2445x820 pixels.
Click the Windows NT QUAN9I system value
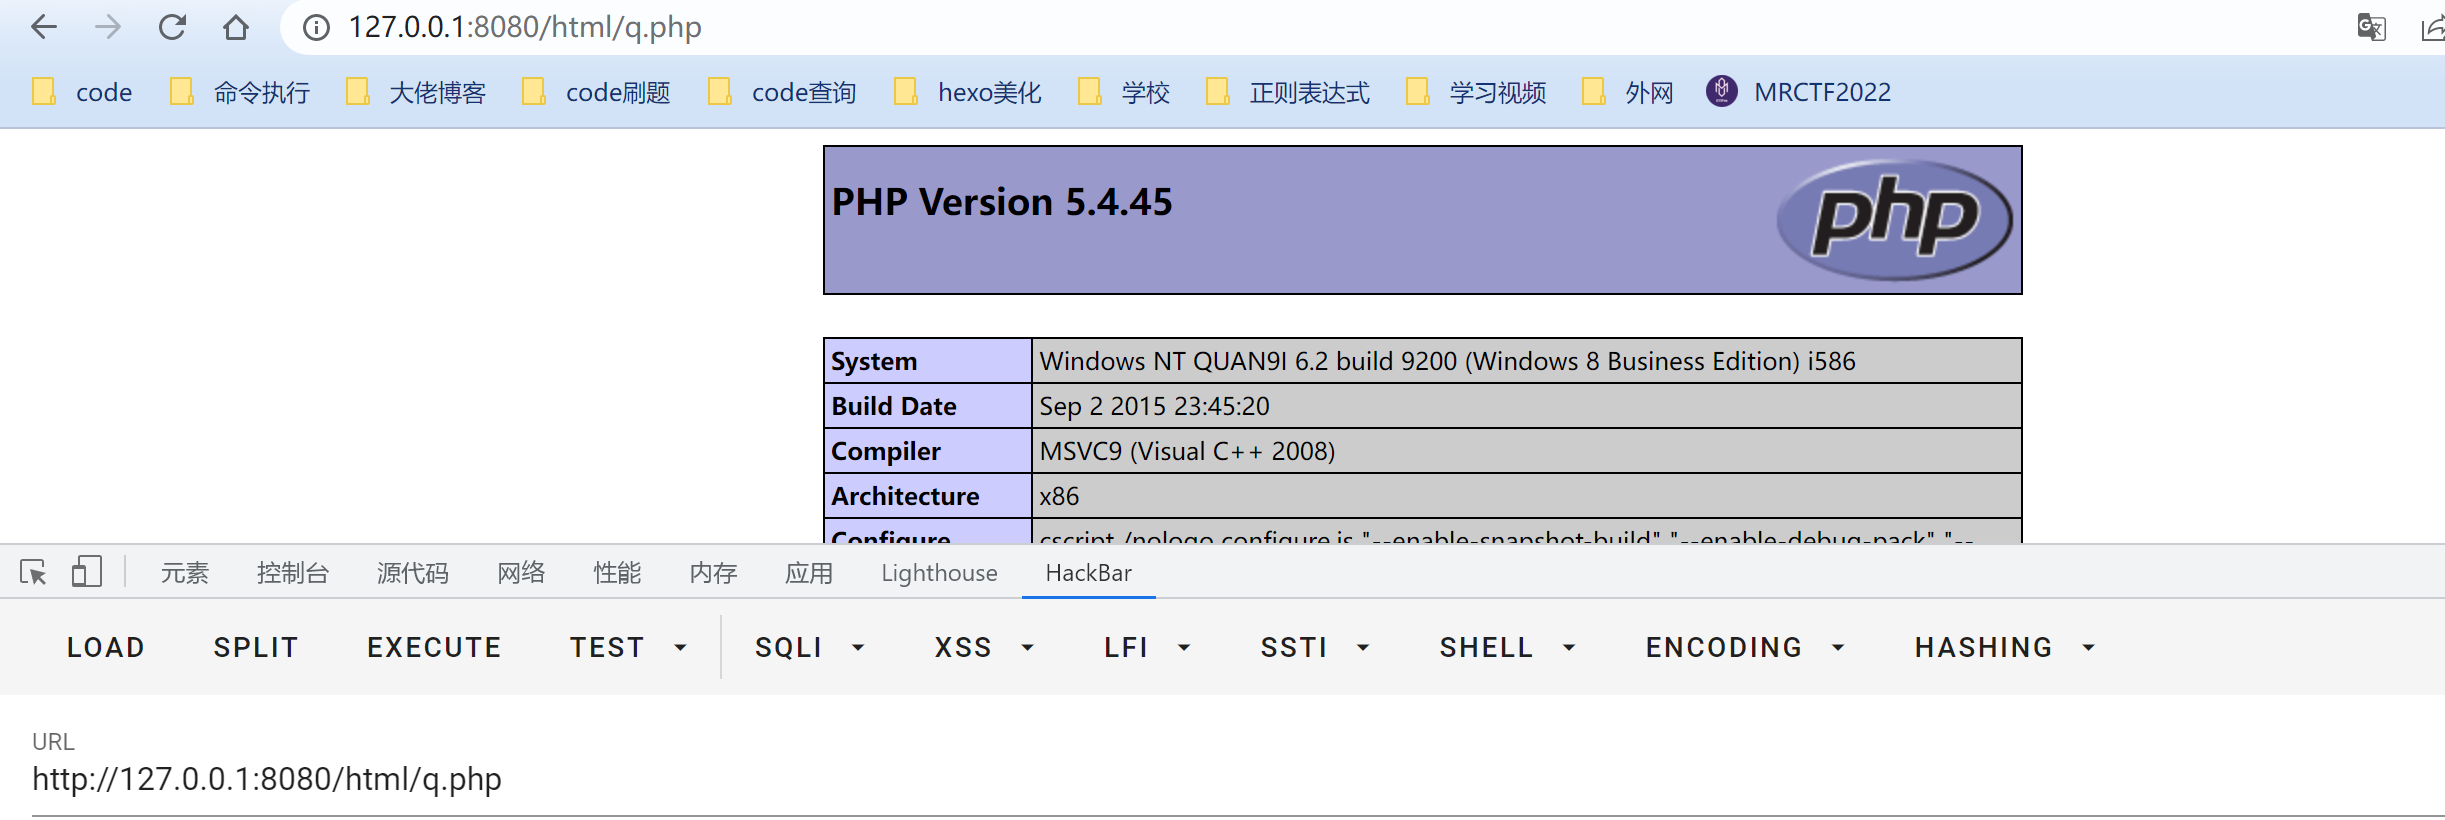pyautogui.click(x=1447, y=361)
